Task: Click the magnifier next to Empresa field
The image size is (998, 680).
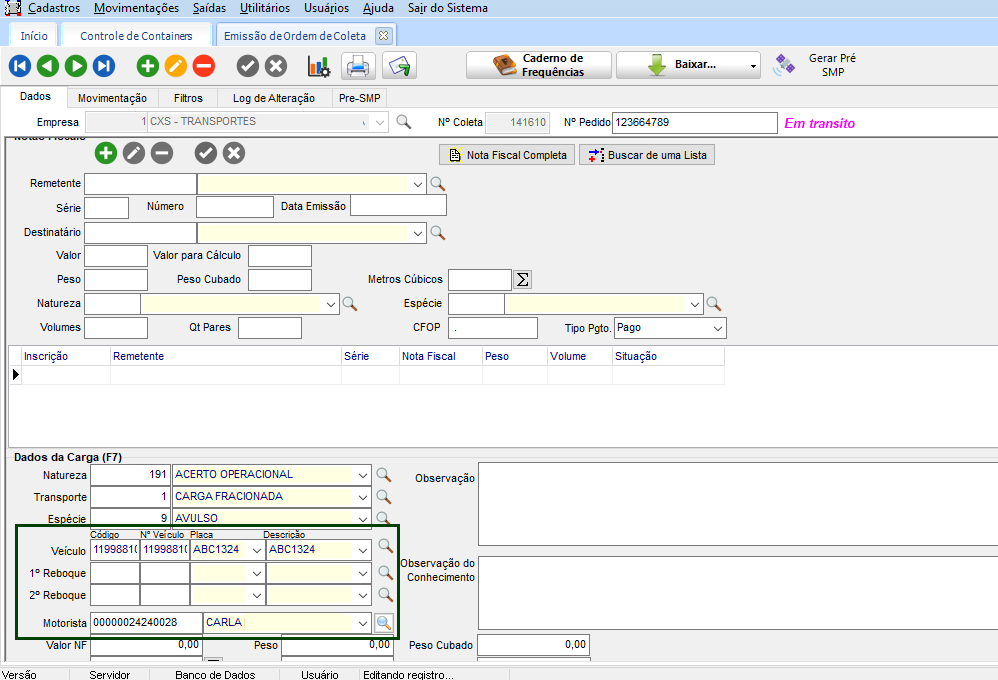Action: [404, 122]
